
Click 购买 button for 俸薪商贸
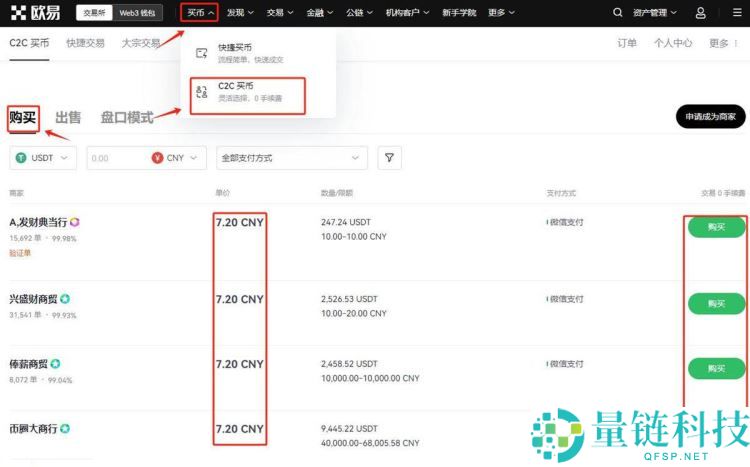pos(717,368)
